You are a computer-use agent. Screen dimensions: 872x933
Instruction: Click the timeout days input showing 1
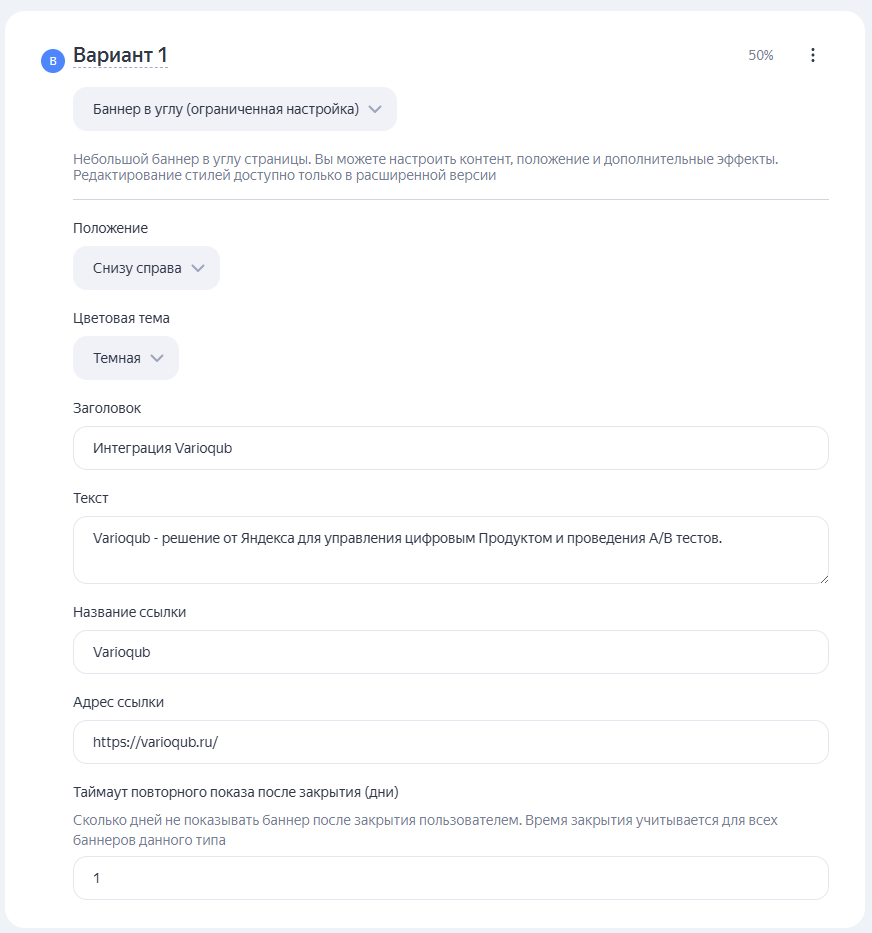coord(451,878)
